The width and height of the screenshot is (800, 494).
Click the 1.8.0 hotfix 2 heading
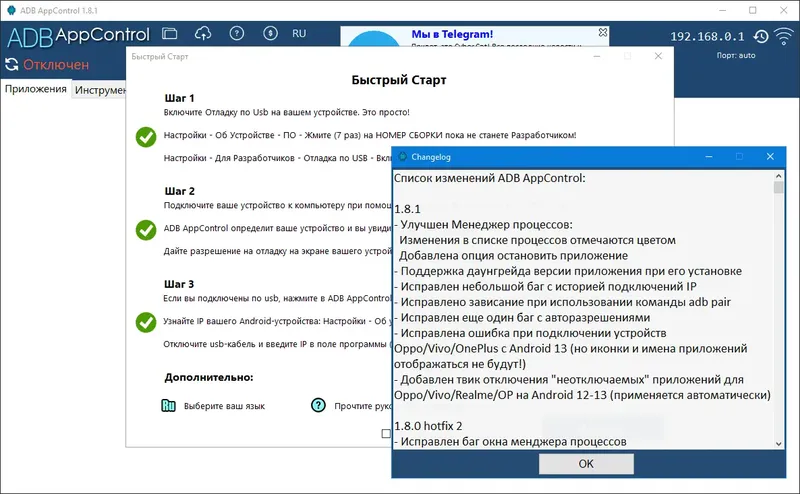coord(428,426)
